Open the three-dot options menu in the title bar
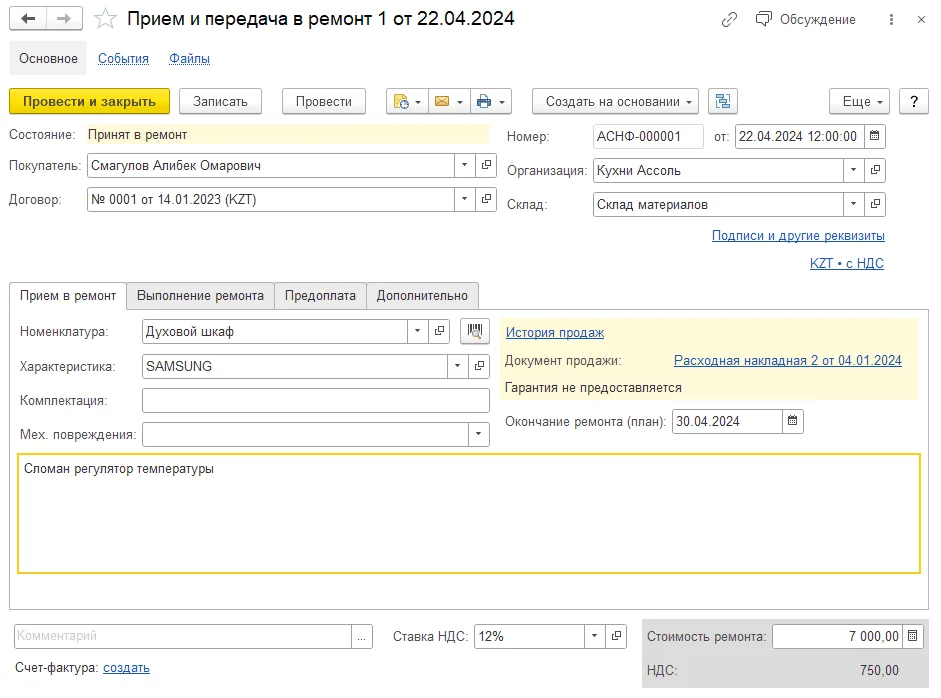This screenshot has width=941, height=698. [x=891, y=19]
